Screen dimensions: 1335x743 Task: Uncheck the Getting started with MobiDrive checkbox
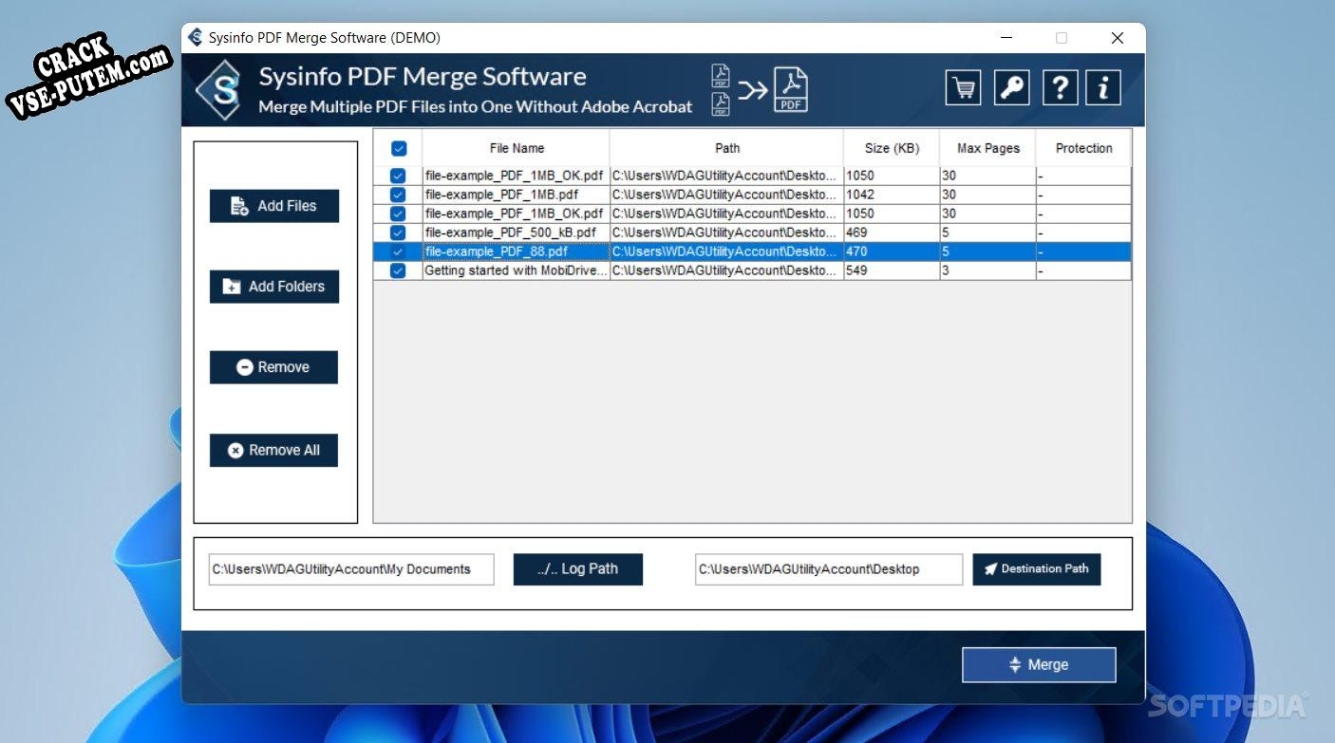398,271
